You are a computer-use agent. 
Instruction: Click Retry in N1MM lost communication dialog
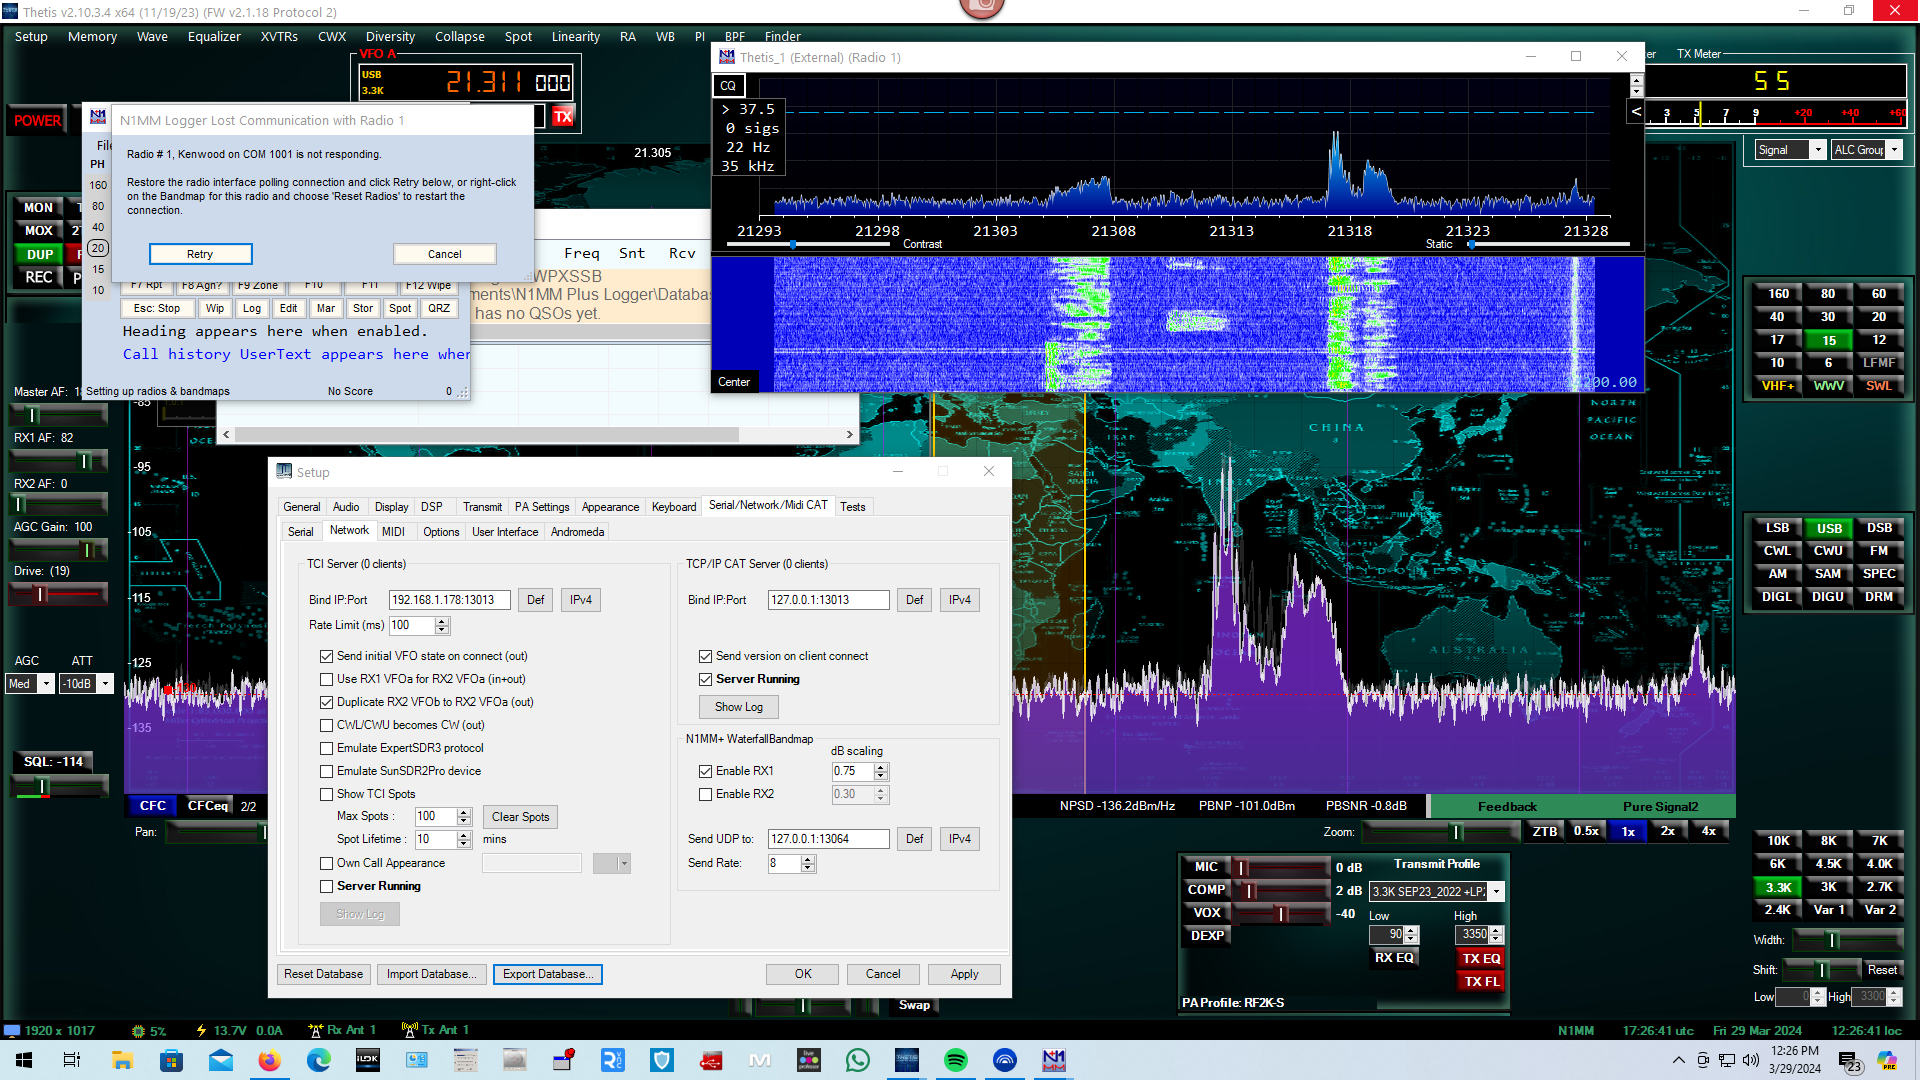click(x=200, y=254)
